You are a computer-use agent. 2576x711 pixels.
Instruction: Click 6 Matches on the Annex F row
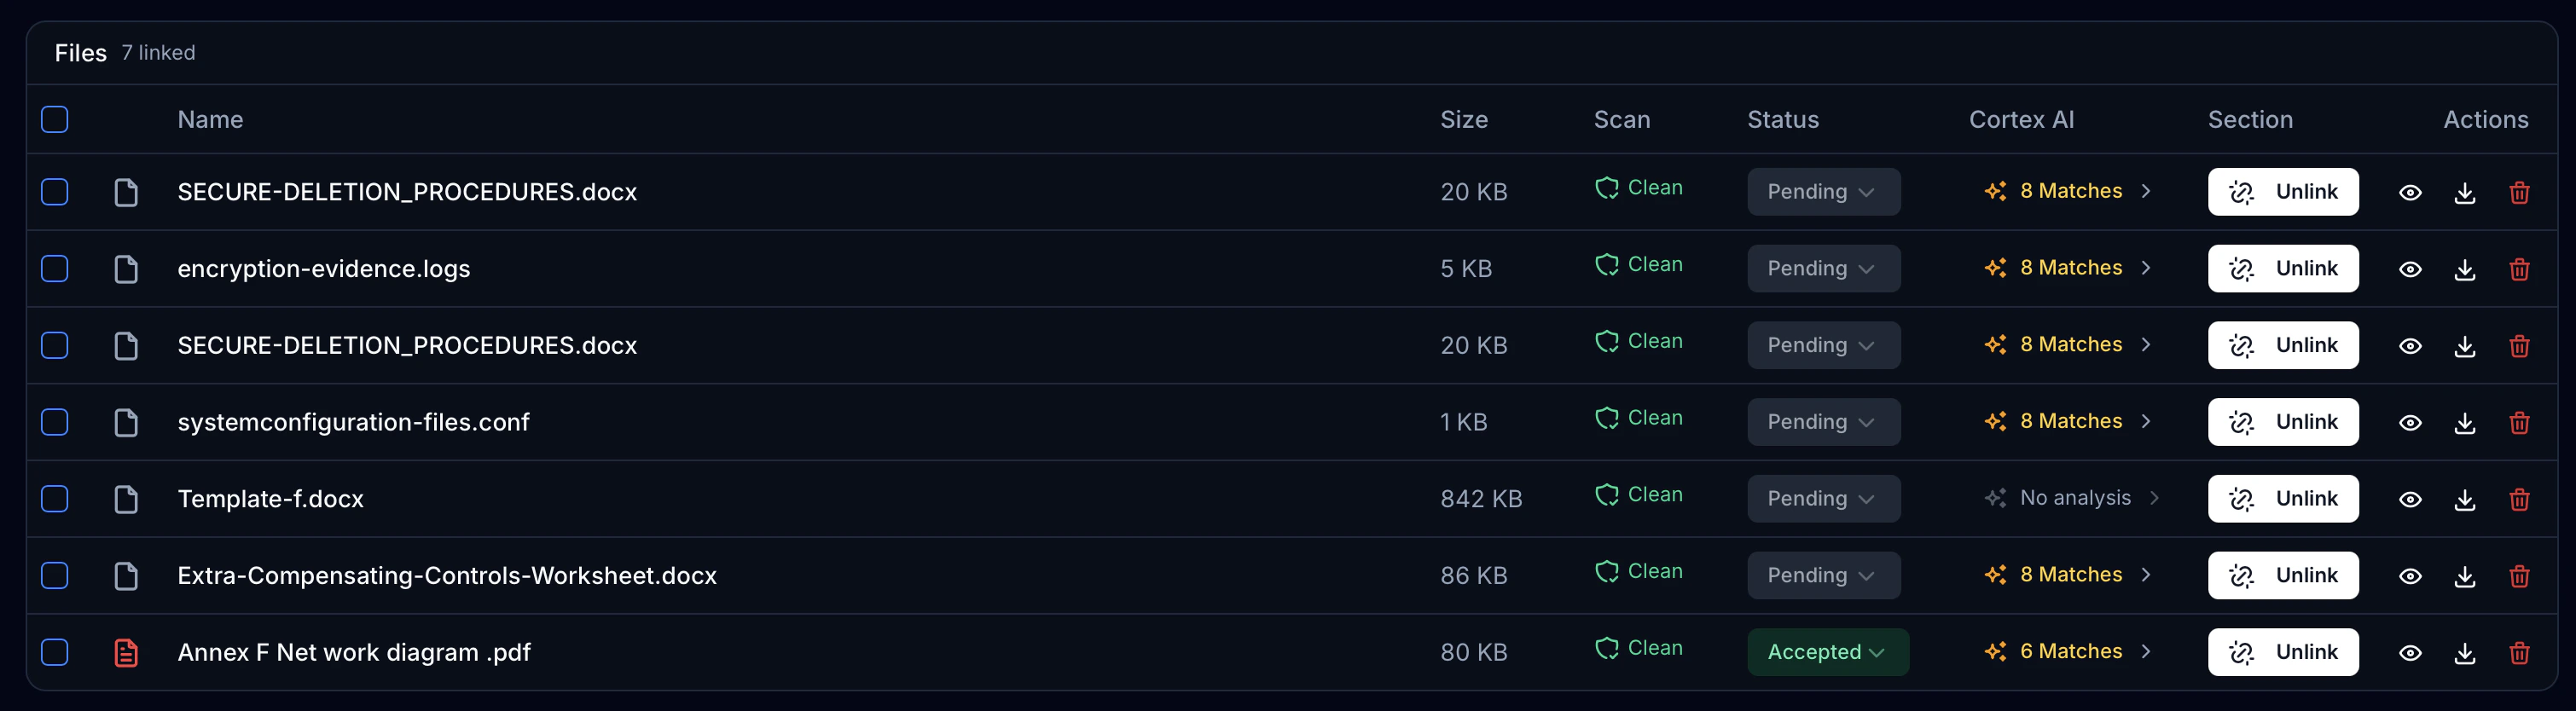pyautogui.click(x=2071, y=651)
